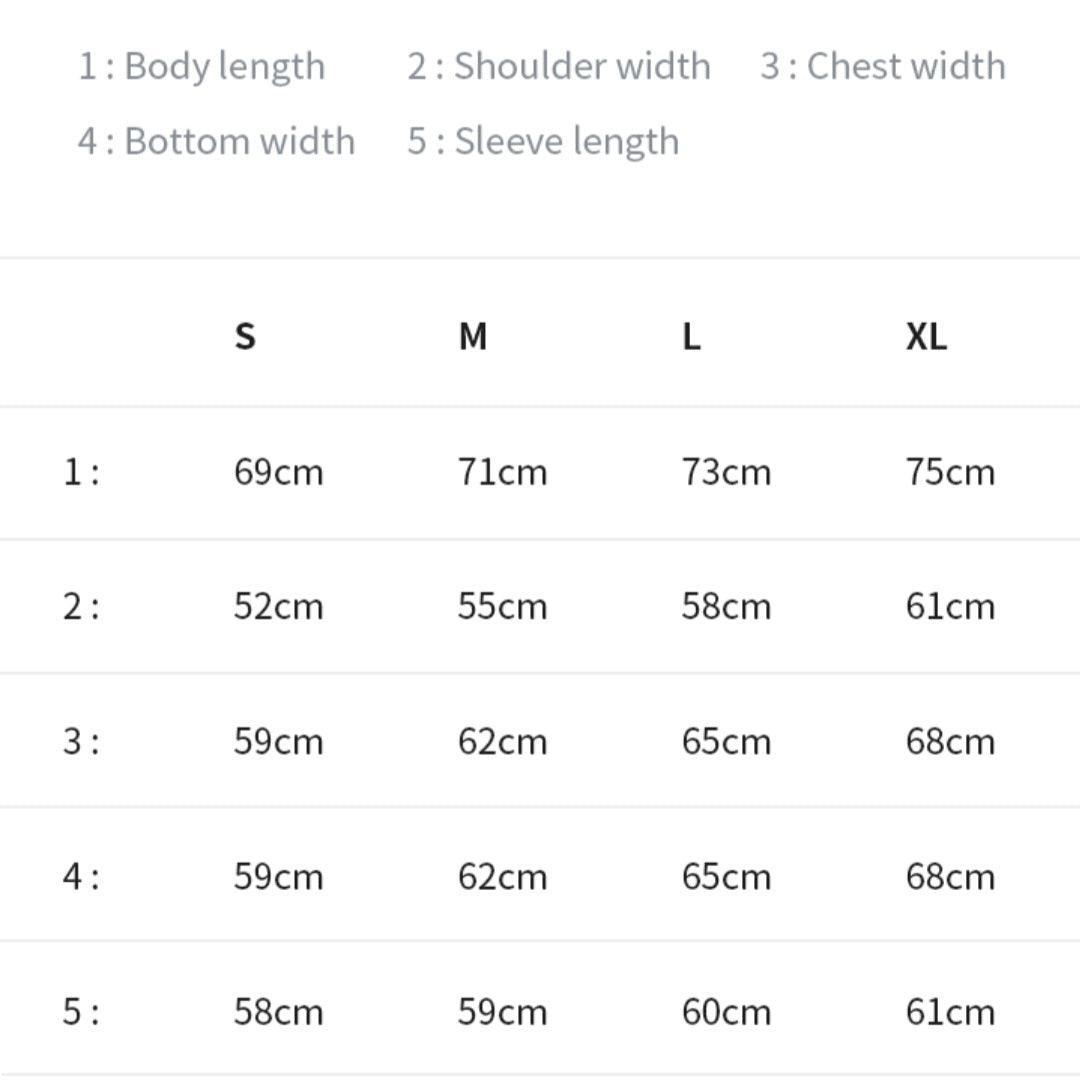Image resolution: width=1080 pixels, height=1081 pixels.
Task: Select the L size column header
Action: point(691,336)
